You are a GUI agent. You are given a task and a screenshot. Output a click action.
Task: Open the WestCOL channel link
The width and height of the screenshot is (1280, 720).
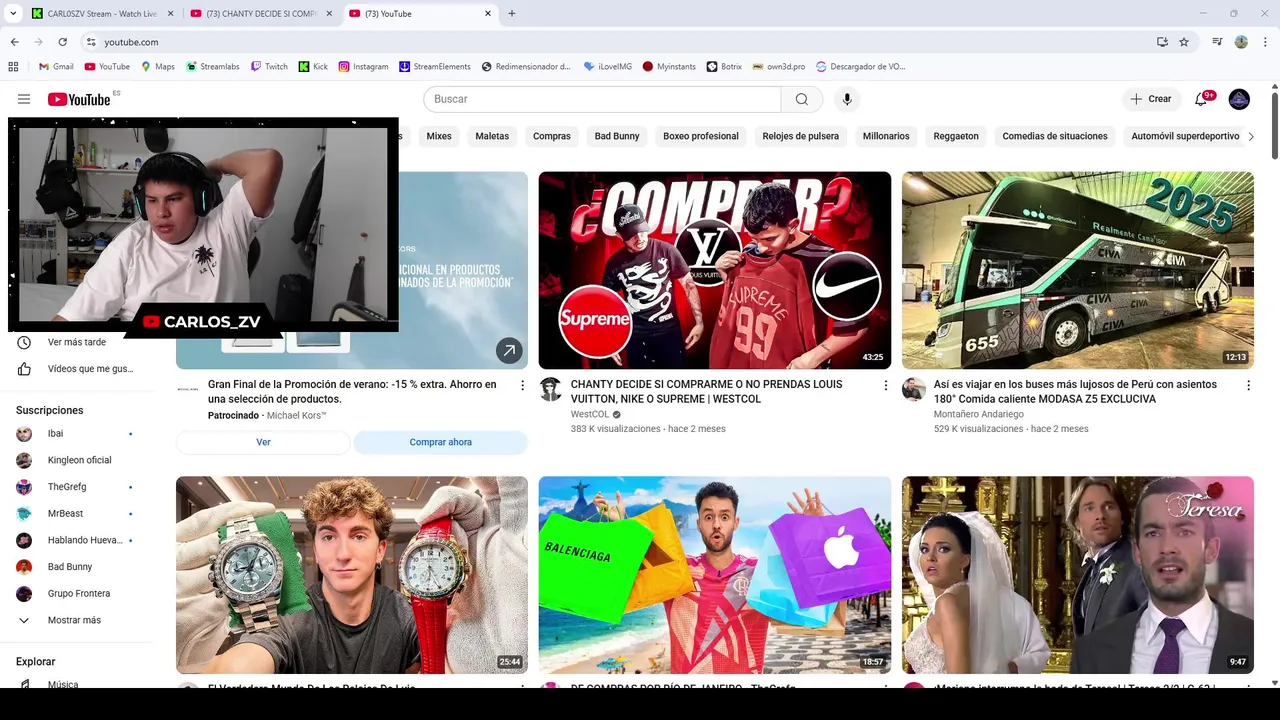(x=590, y=414)
